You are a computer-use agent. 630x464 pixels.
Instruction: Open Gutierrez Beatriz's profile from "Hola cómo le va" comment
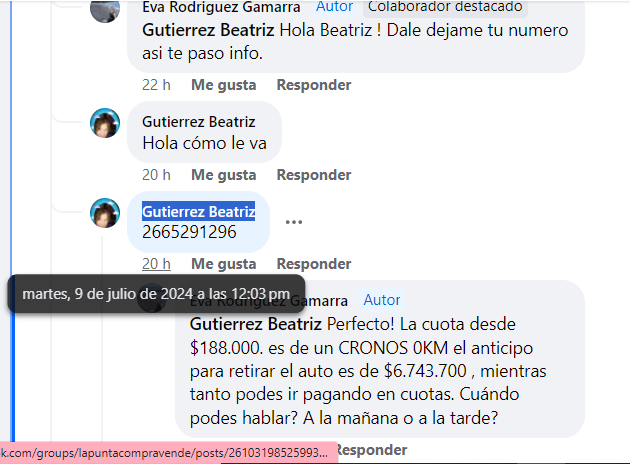[x=198, y=122]
